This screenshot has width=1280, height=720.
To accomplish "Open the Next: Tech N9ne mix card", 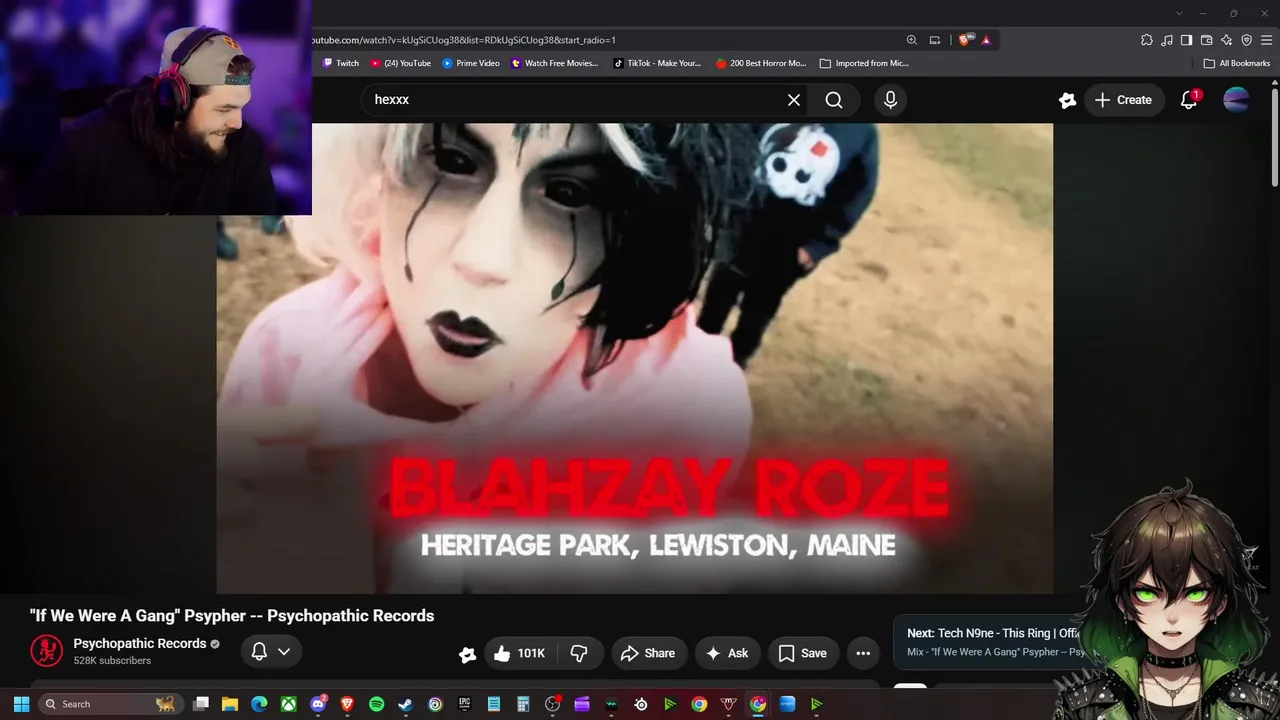I will click(x=990, y=642).
